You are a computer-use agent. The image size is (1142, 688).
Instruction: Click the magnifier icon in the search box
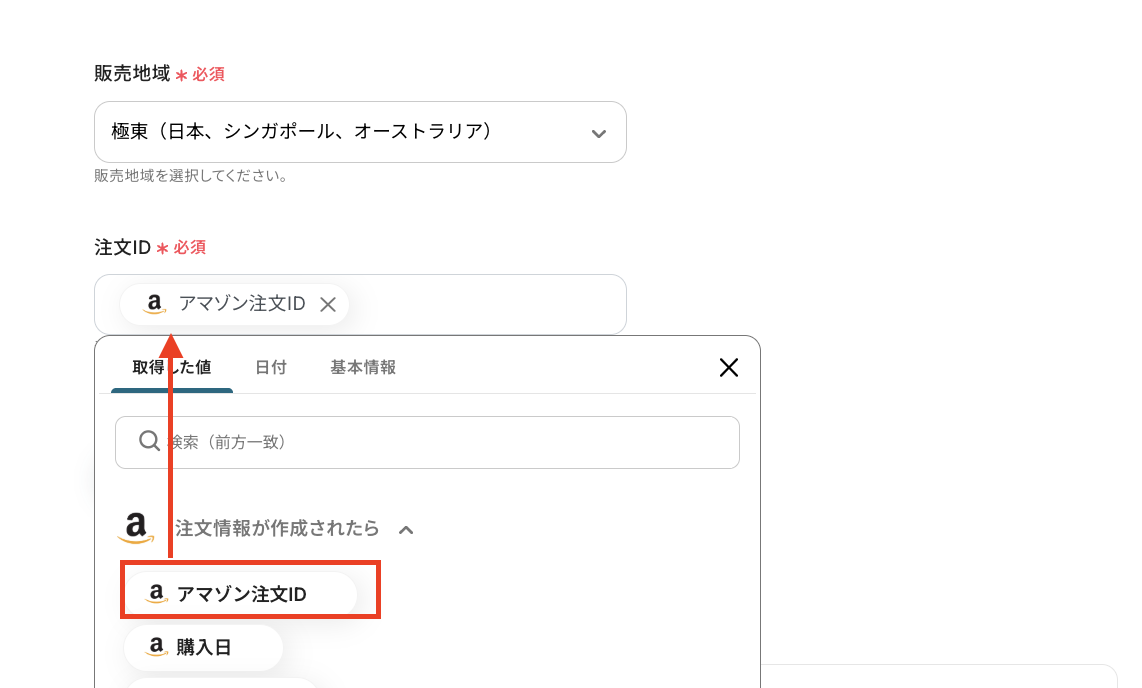149,441
